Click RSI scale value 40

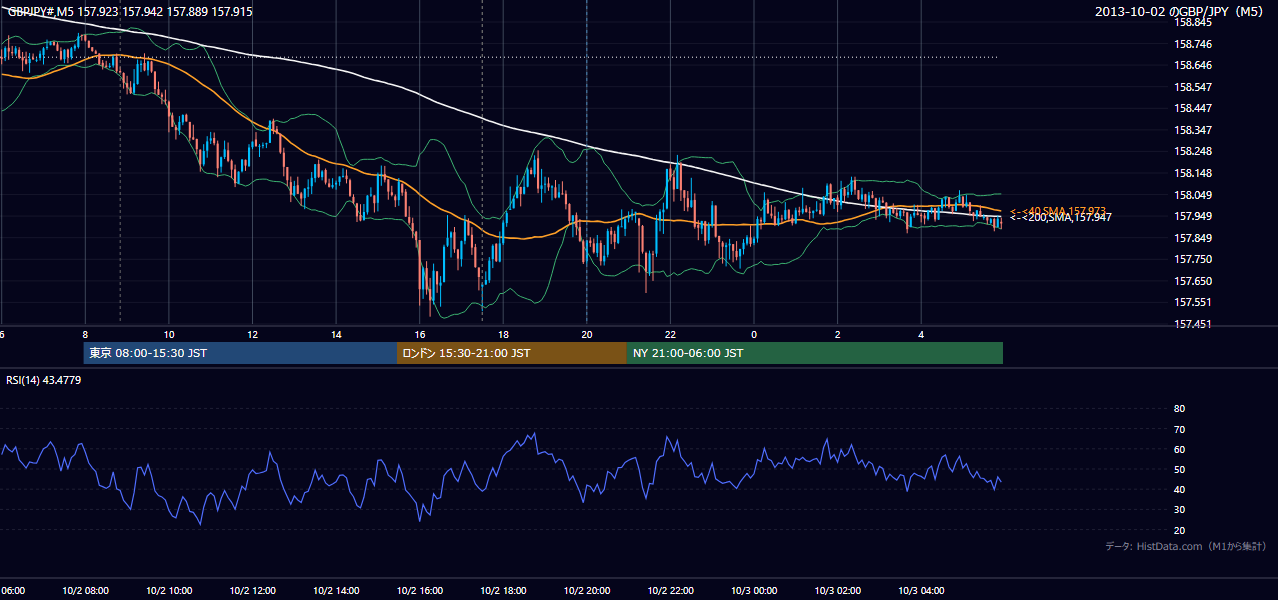click(x=1179, y=489)
